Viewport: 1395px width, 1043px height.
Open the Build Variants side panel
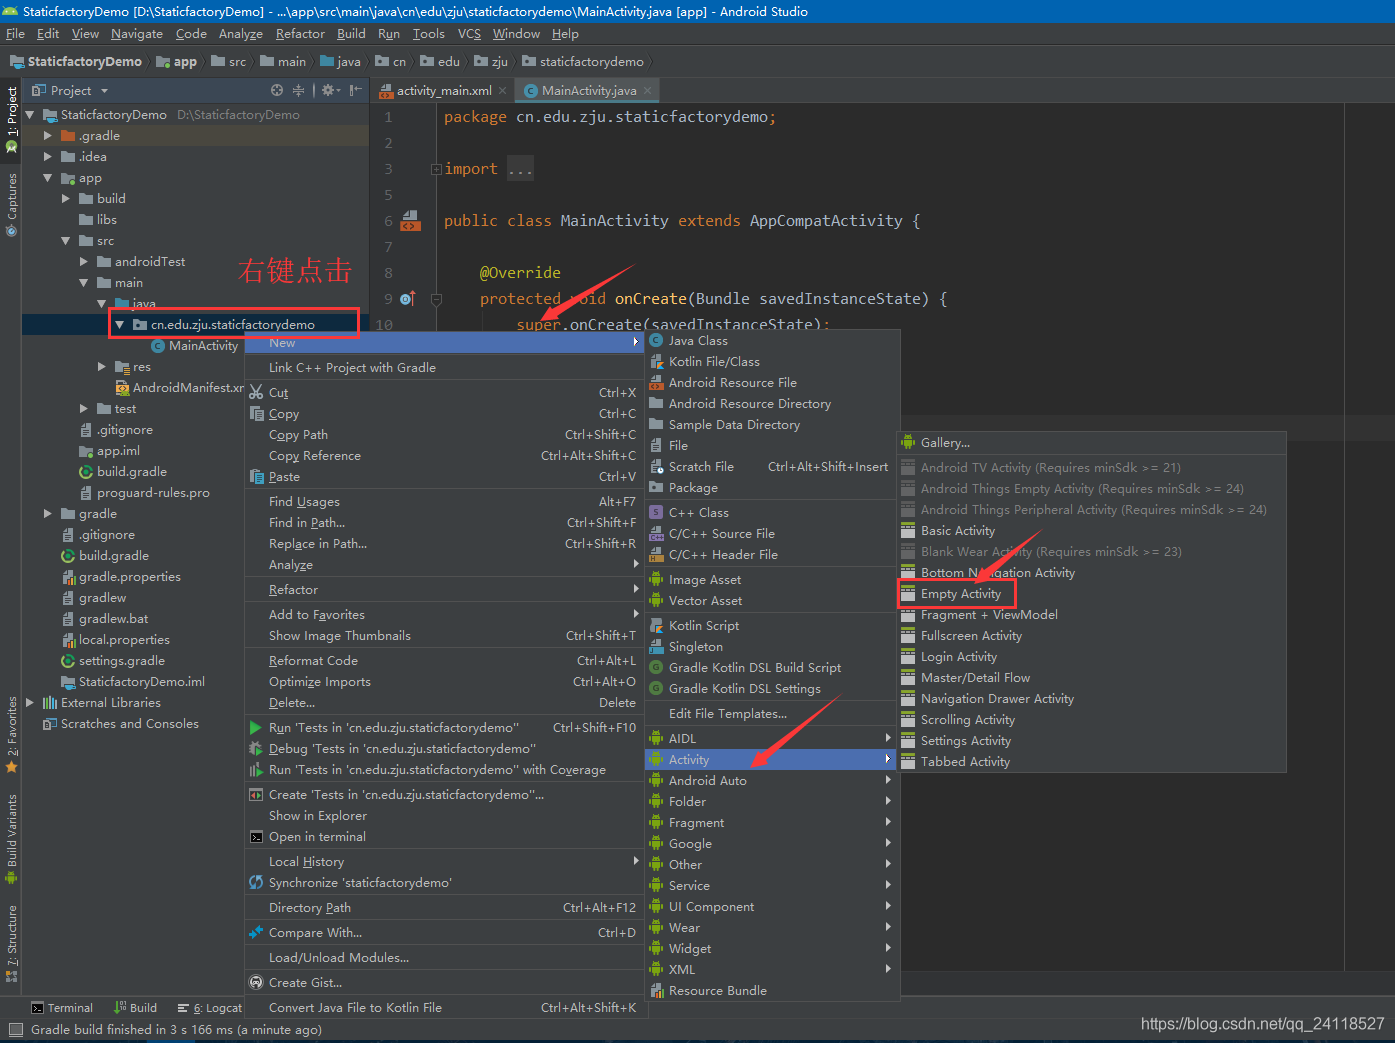tap(11, 838)
